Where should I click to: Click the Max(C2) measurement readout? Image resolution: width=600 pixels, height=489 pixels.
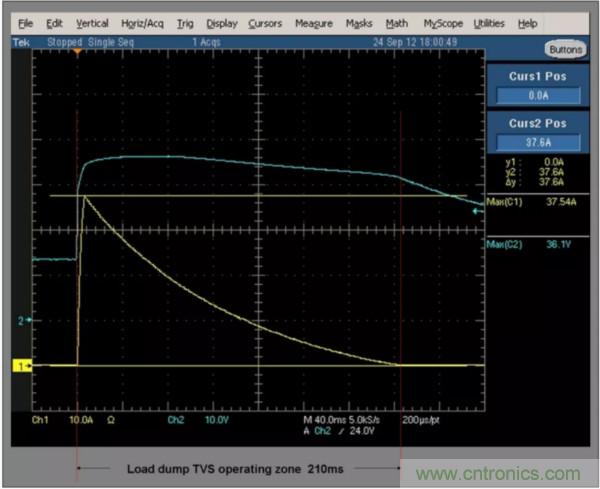(539, 245)
